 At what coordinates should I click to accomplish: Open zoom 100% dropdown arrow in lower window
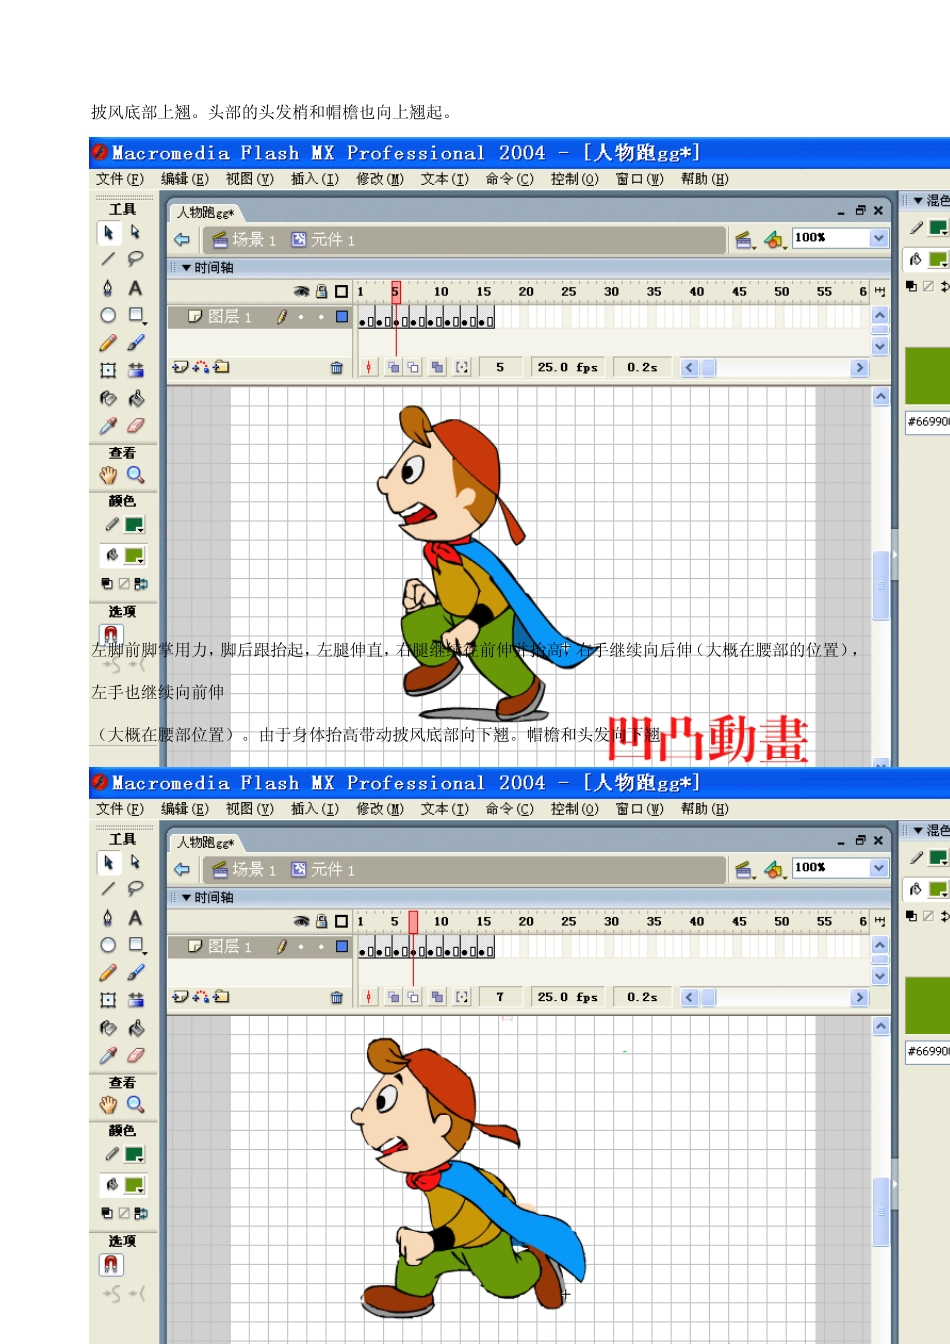coord(878,868)
